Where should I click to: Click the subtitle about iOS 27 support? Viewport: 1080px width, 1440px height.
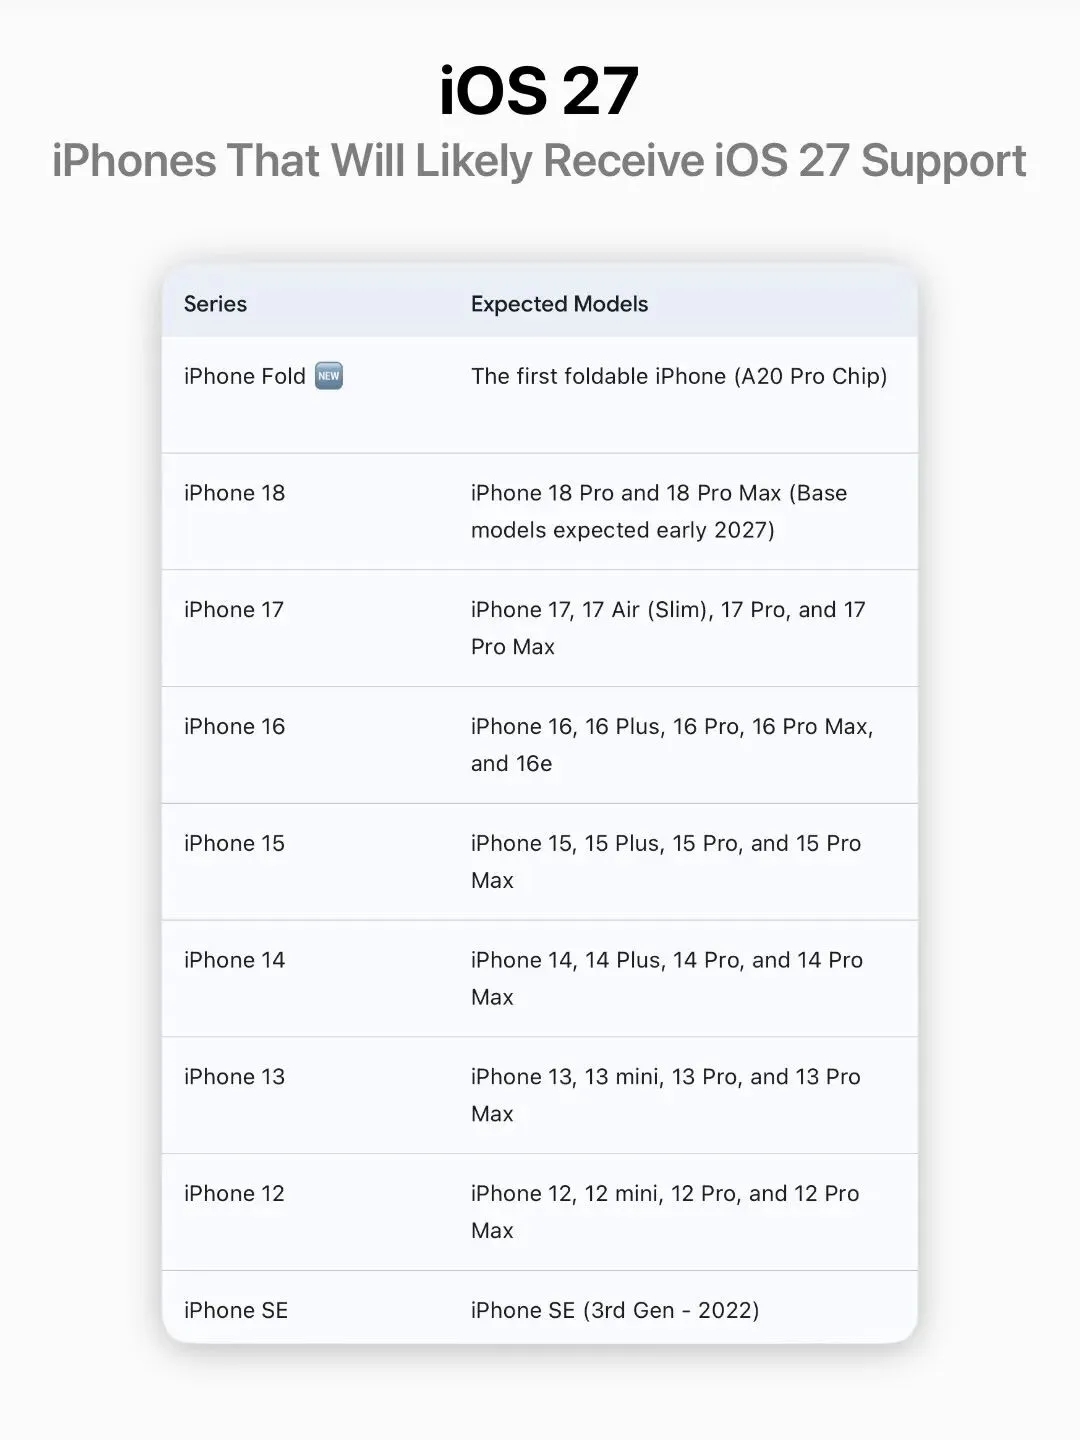[x=539, y=161]
